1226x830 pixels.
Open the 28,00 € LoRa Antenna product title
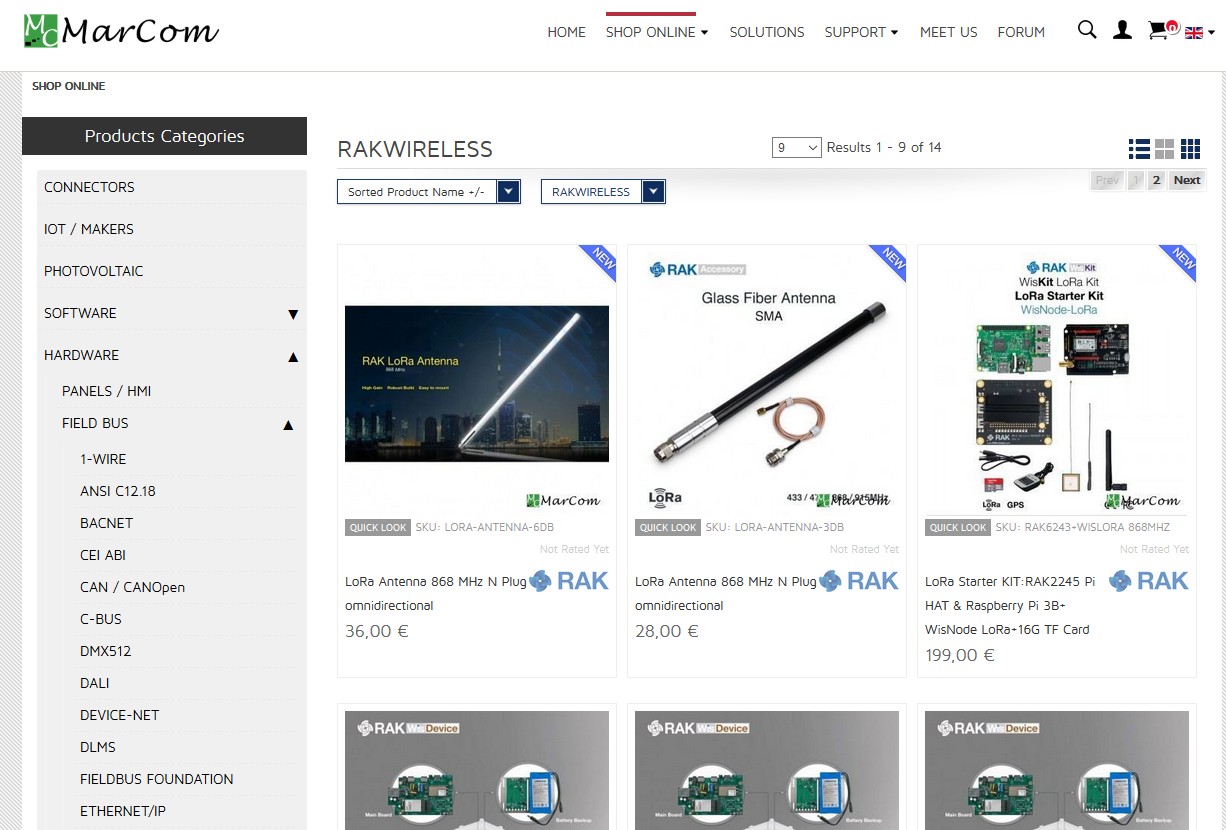tap(726, 593)
